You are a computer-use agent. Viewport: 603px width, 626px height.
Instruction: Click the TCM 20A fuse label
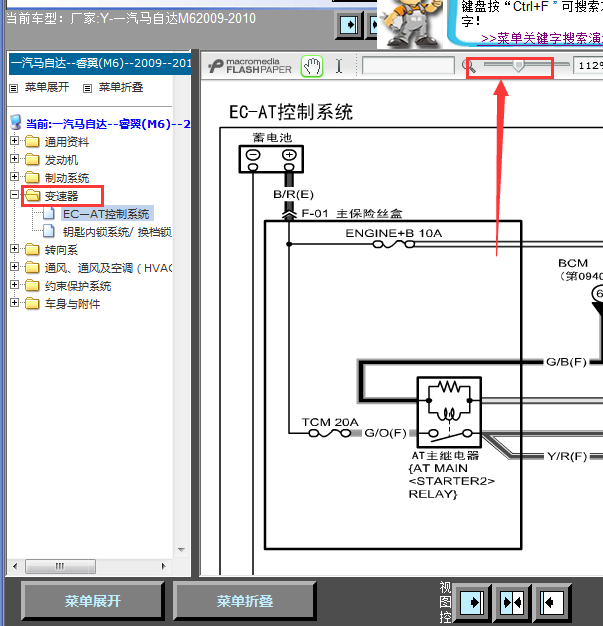coord(330,422)
